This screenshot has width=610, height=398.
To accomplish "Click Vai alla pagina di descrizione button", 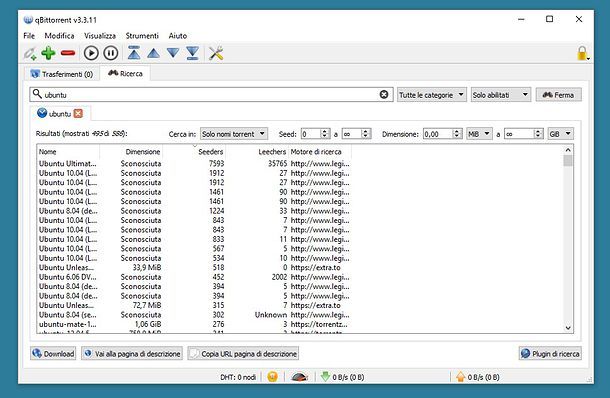I will (132, 354).
